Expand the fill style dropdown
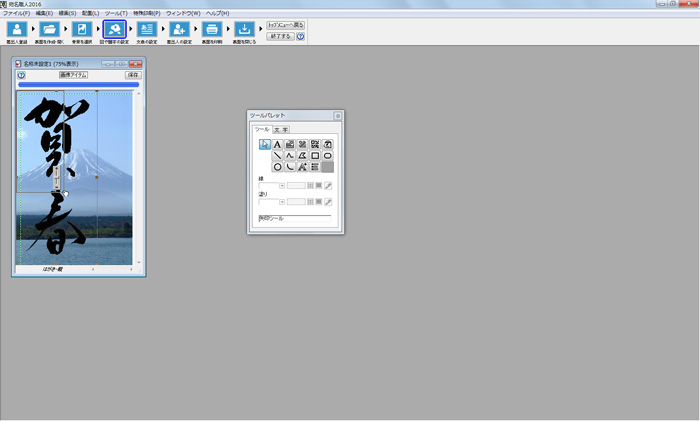Viewport: 700px width, 421px height. pos(282,202)
